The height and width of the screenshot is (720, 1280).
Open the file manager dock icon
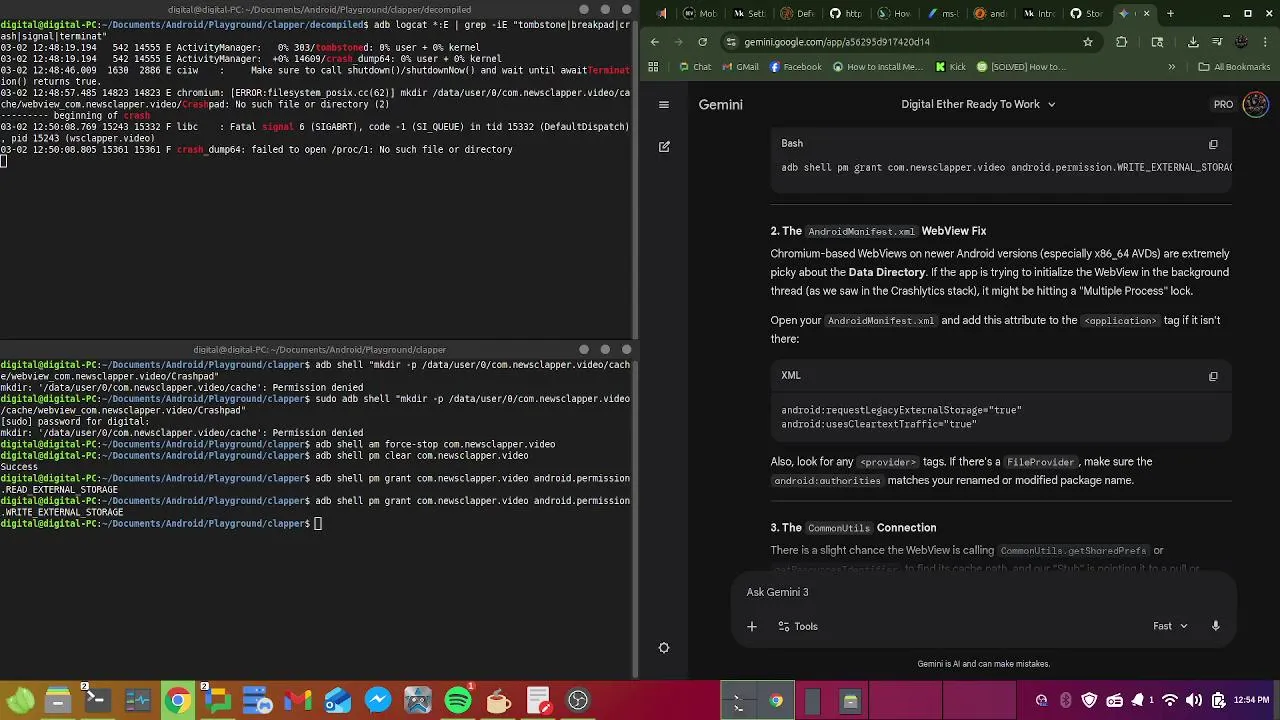[x=57, y=700]
